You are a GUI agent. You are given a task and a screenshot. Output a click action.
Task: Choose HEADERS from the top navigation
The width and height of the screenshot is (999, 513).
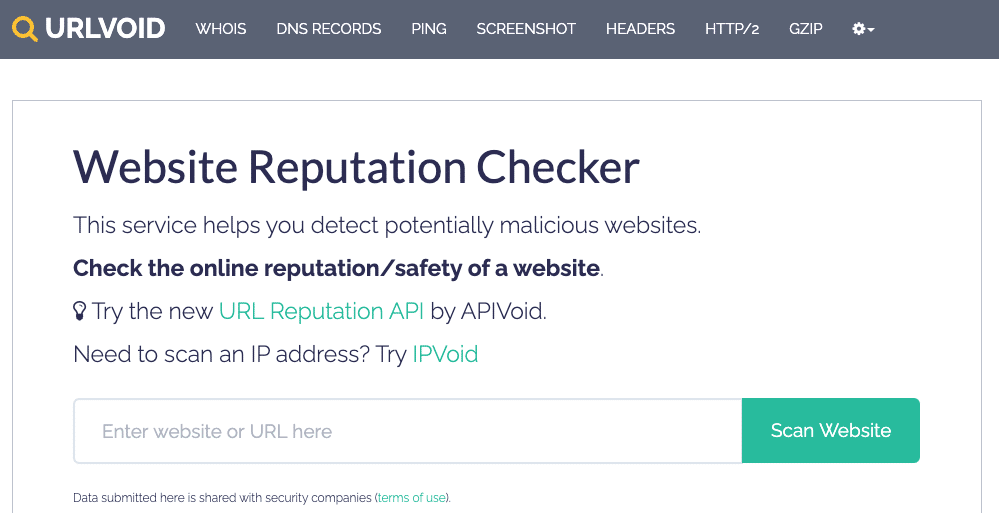pyautogui.click(x=640, y=29)
